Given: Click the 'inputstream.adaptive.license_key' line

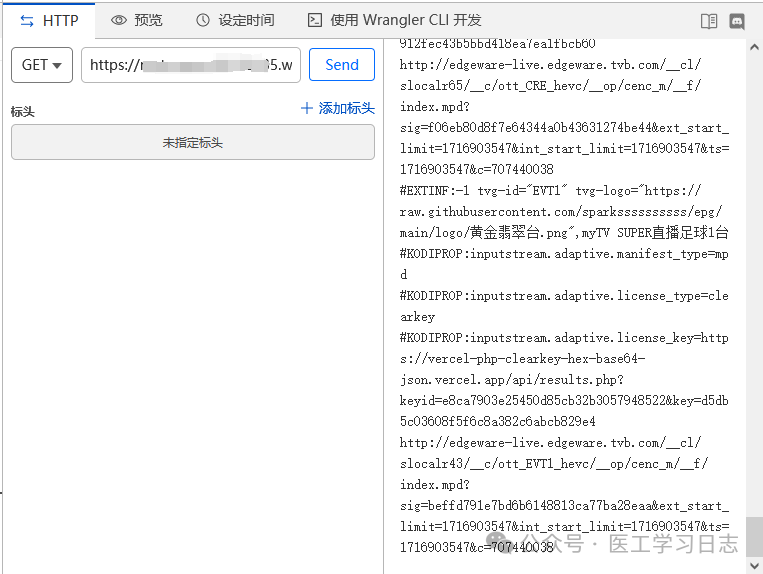Looking at the screenshot, I should (x=564, y=338).
